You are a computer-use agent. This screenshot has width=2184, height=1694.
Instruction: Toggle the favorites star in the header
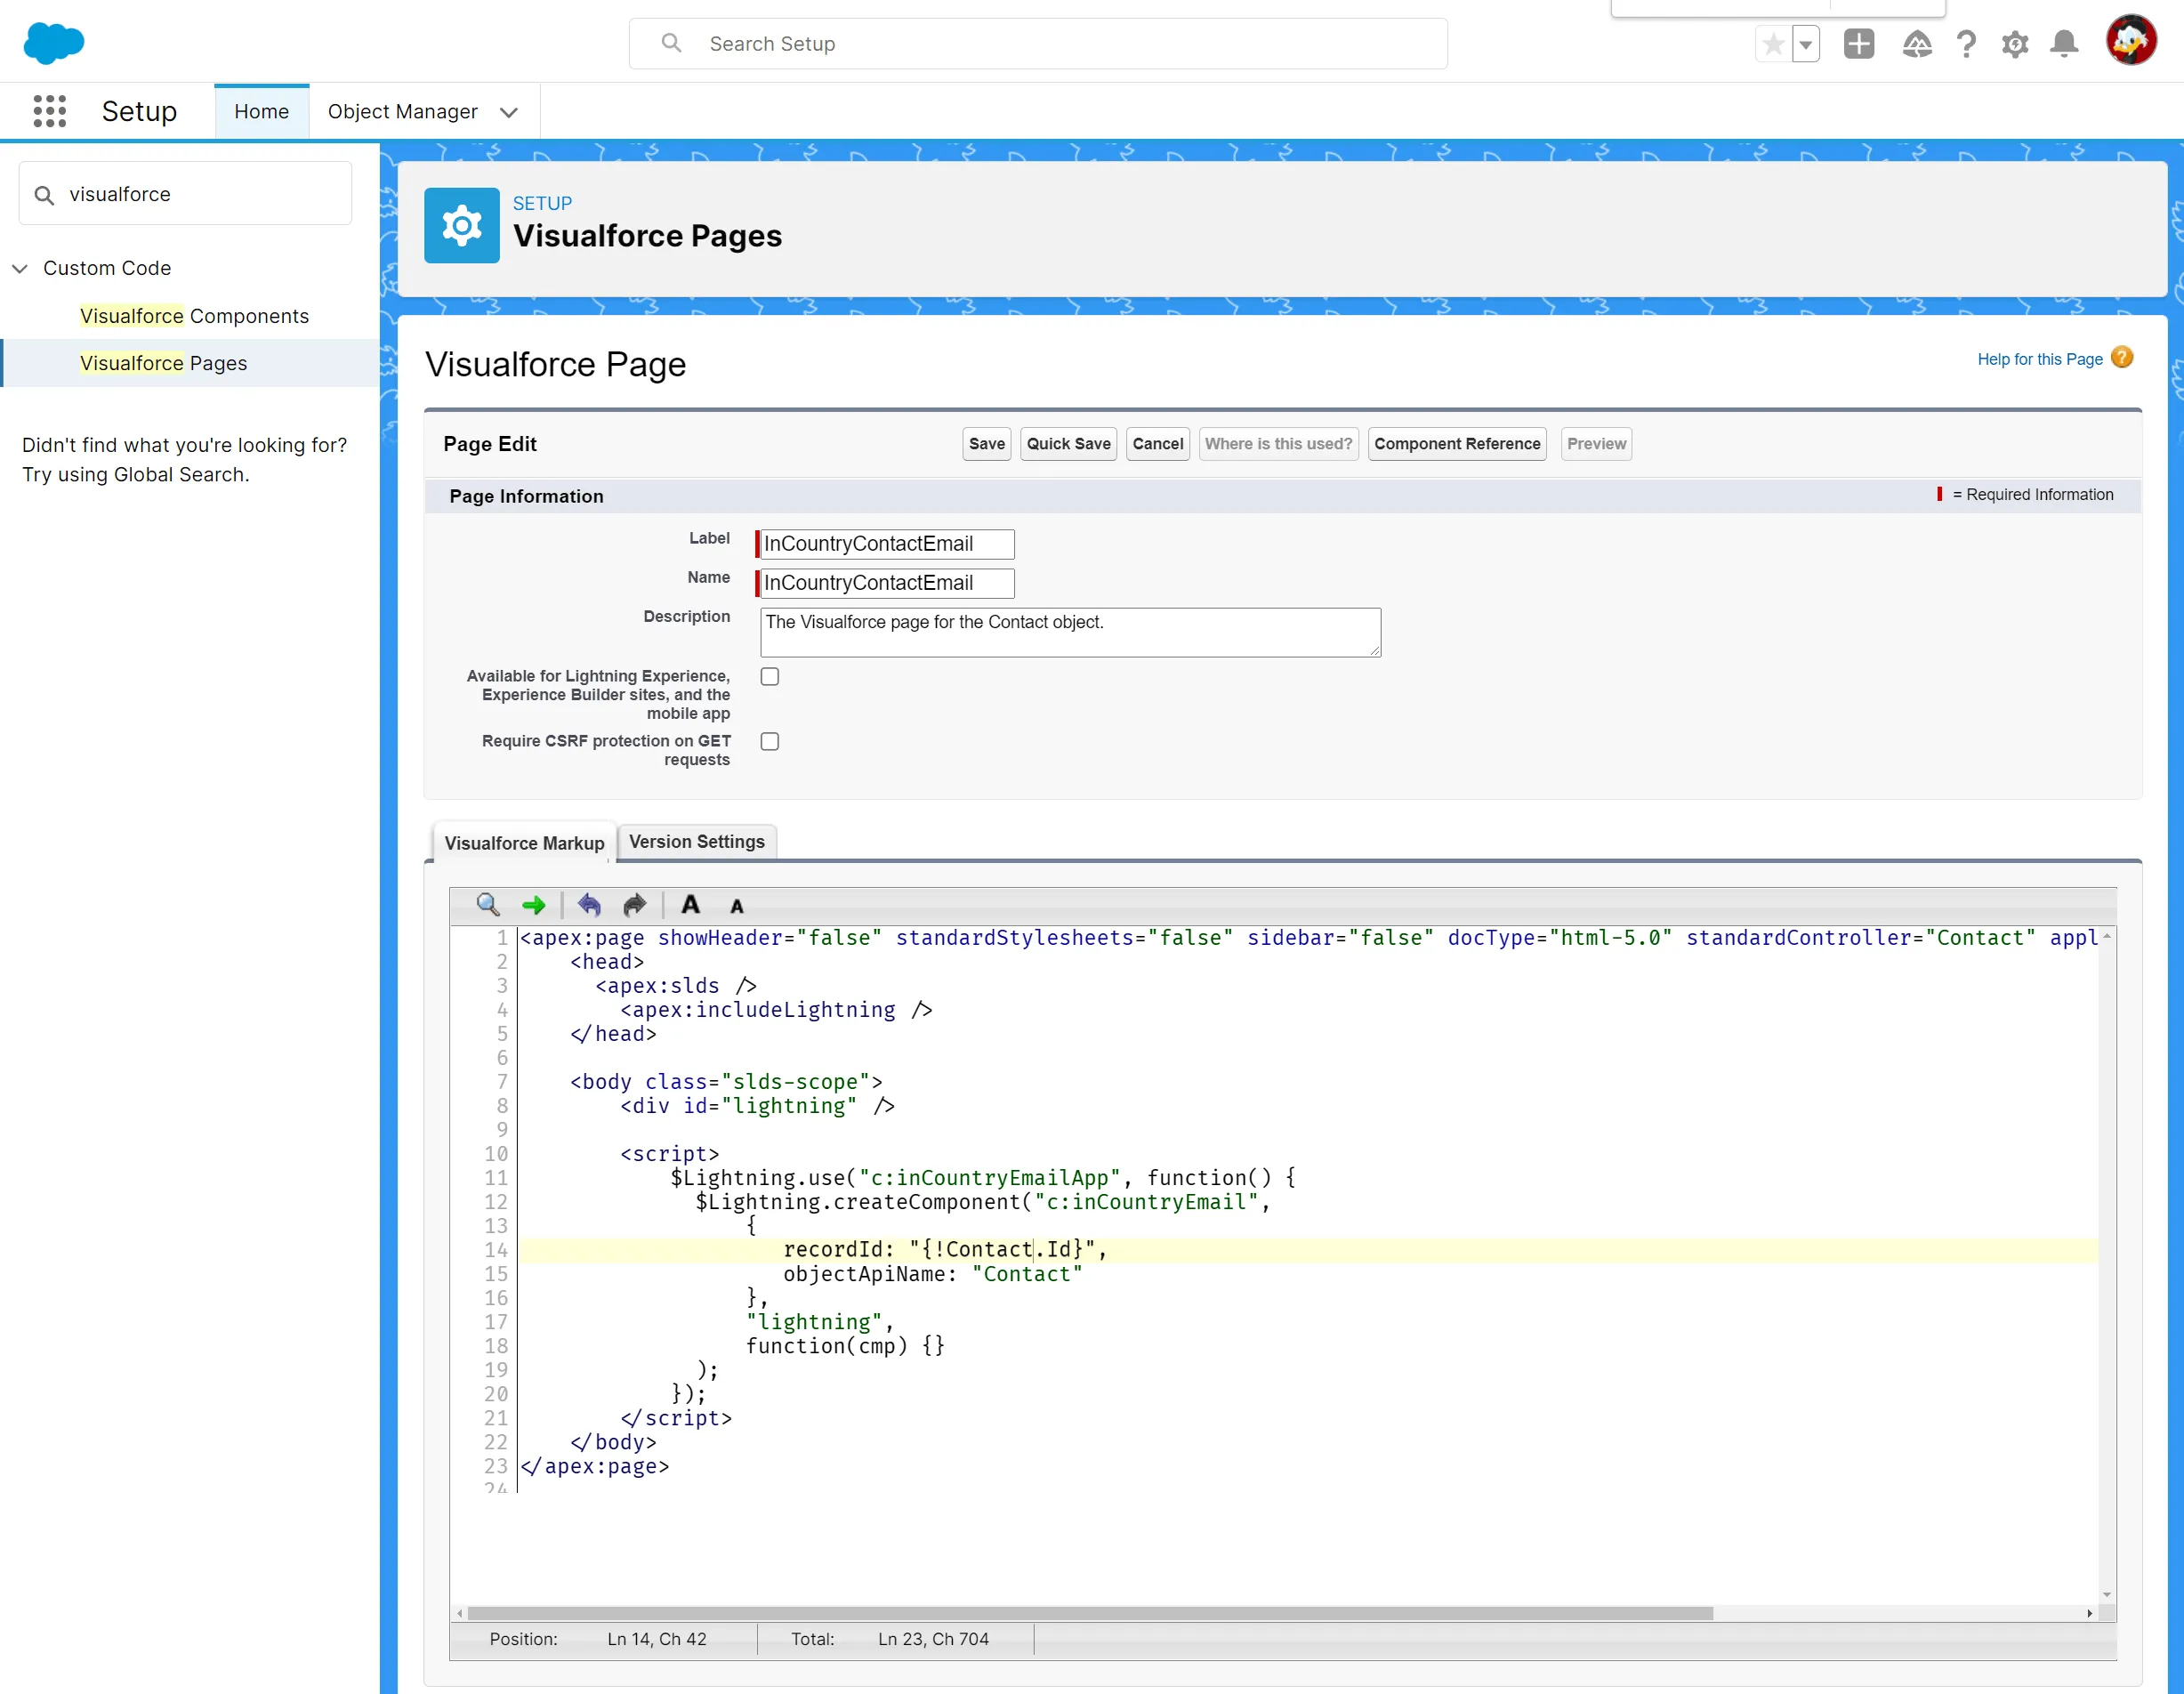1773,44
